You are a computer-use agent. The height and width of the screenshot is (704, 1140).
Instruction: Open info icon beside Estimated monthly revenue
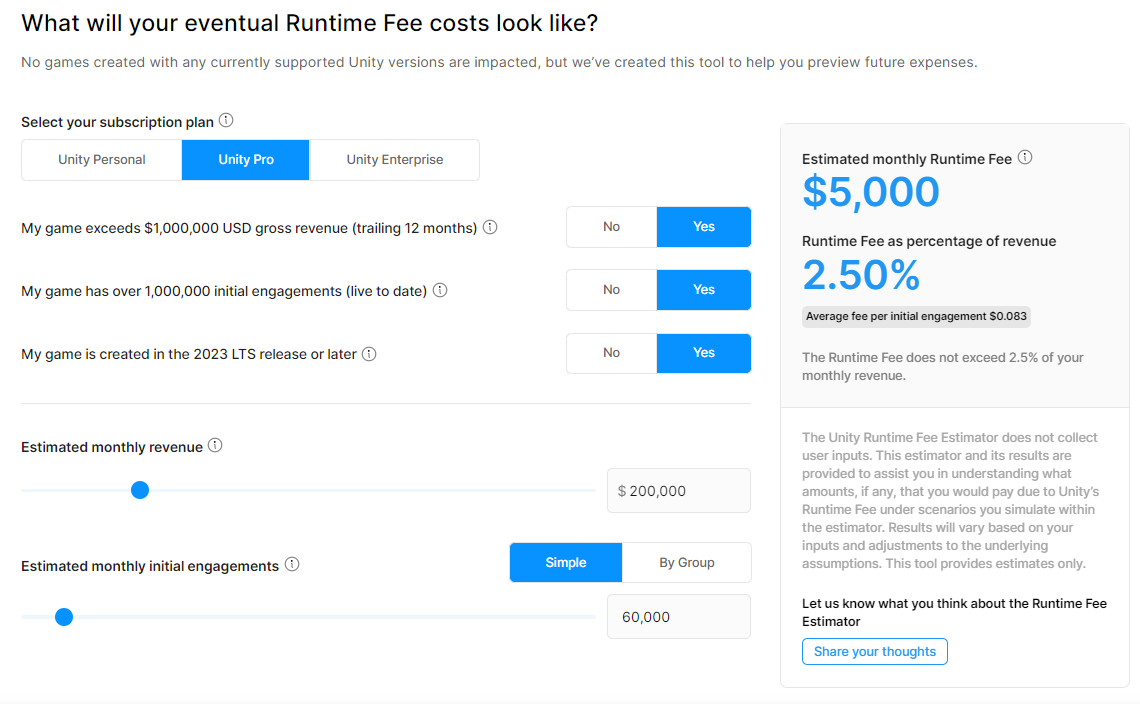click(215, 445)
